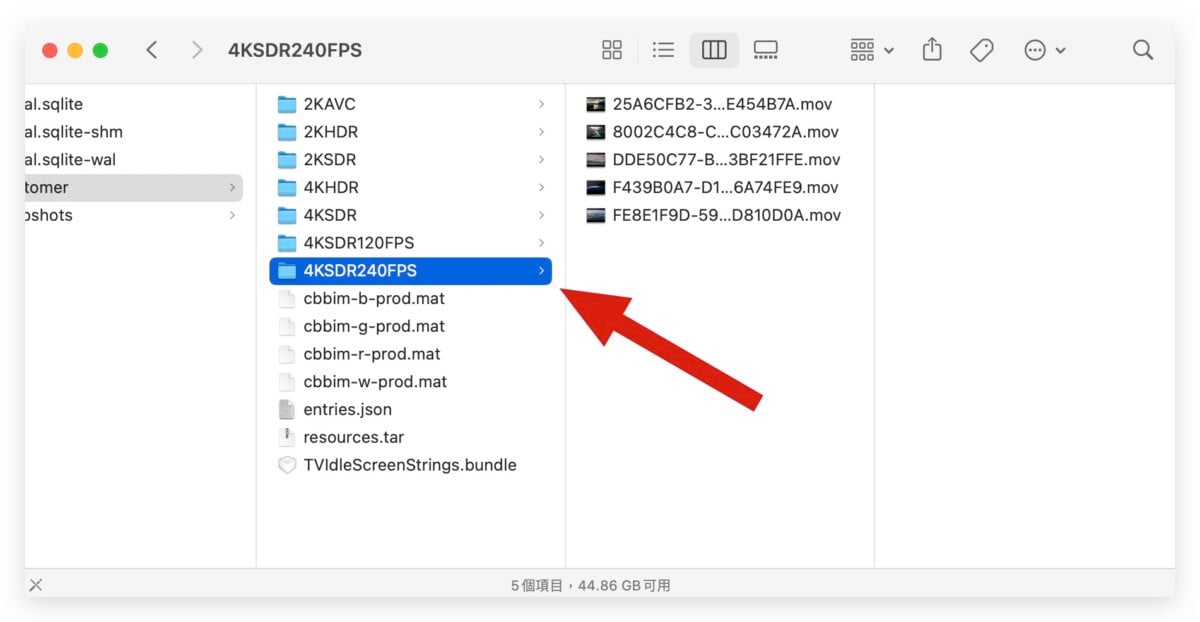Go back with the left chevron
The width and height of the screenshot is (1200, 622).
[x=151, y=50]
